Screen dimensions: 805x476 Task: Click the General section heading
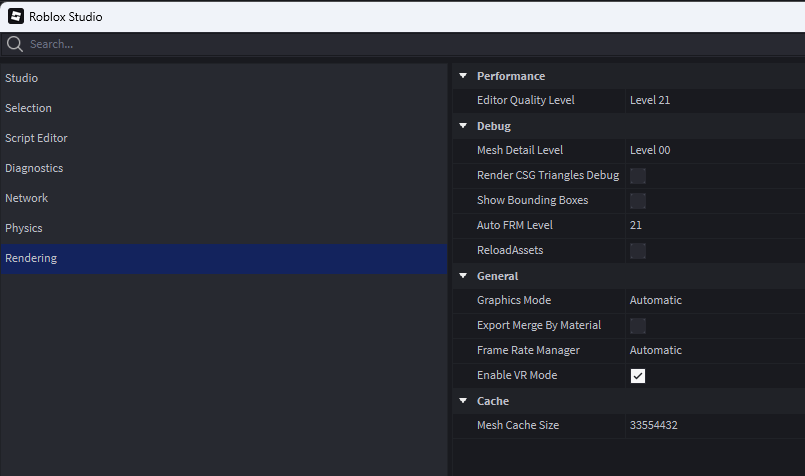pyautogui.click(x=497, y=276)
